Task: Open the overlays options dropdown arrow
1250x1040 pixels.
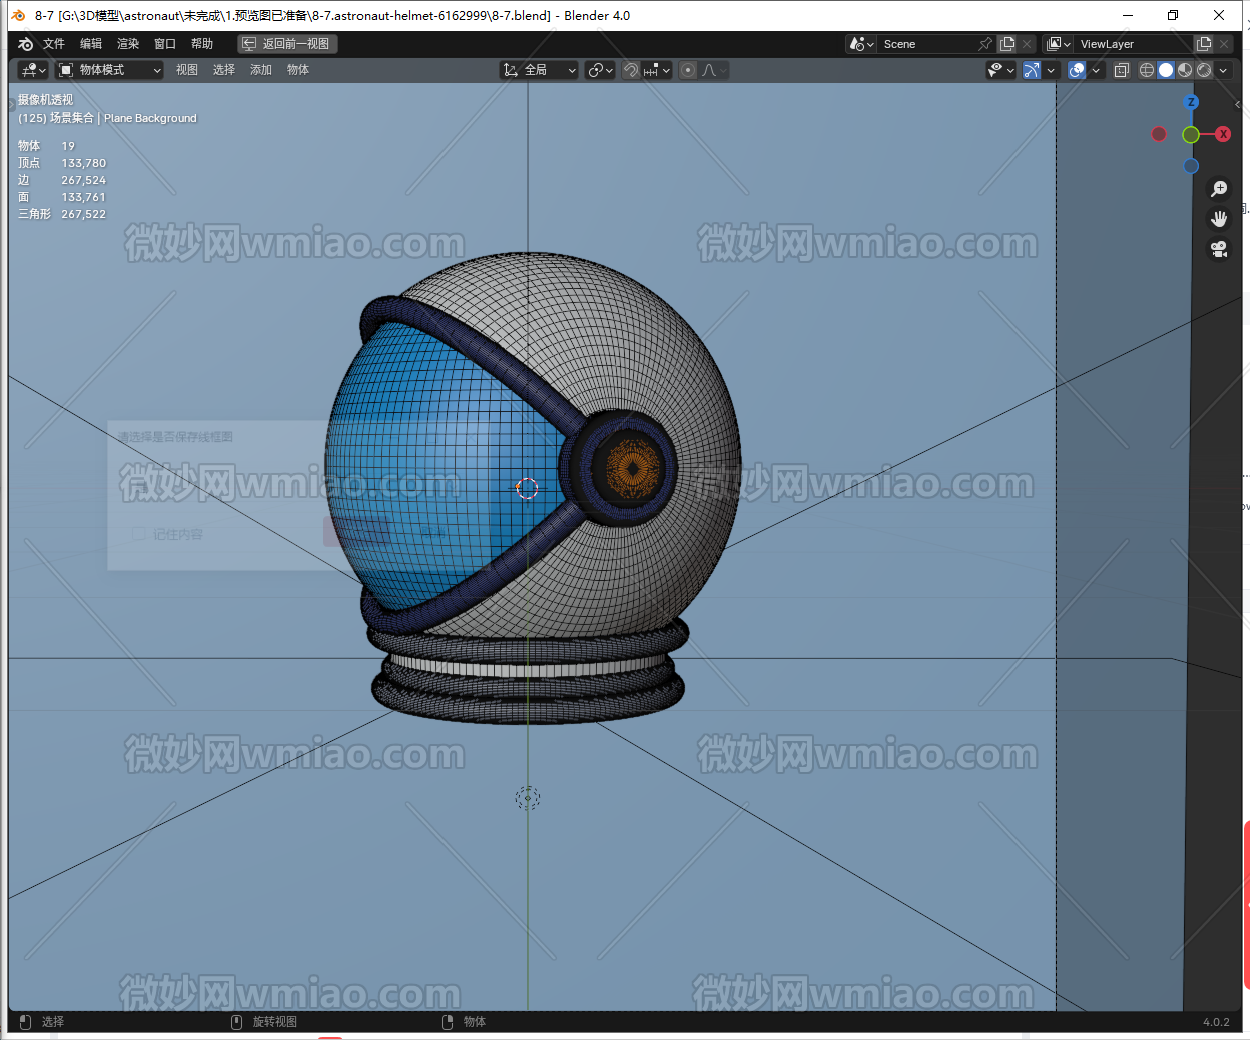Action: click(1096, 70)
